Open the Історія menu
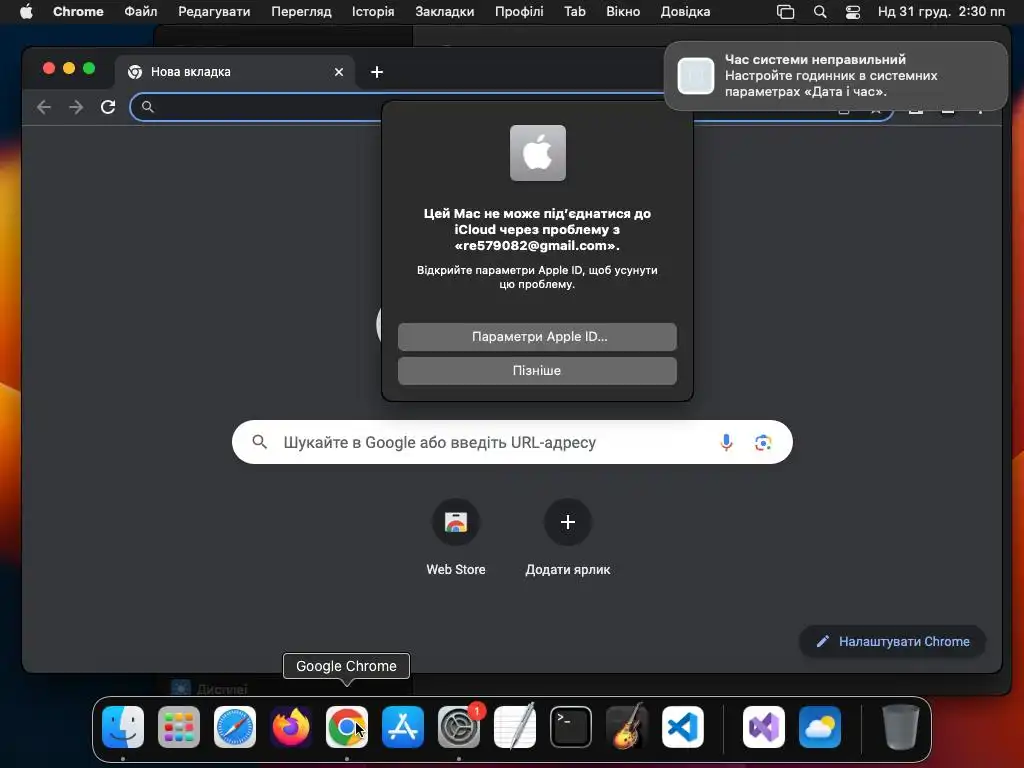This screenshot has width=1024, height=768. (373, 12)
